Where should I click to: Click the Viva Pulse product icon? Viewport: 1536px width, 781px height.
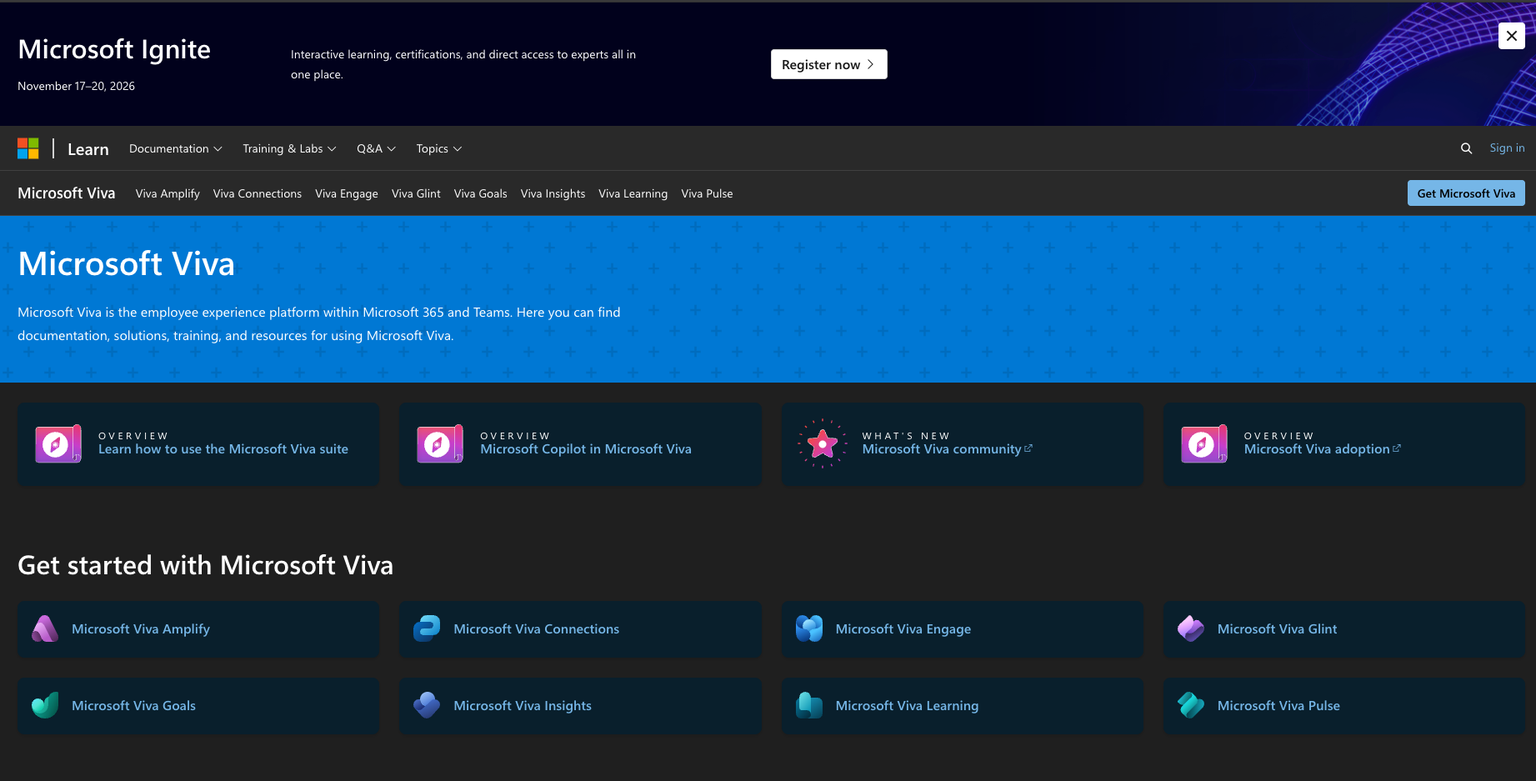(x=1191, y=705)
